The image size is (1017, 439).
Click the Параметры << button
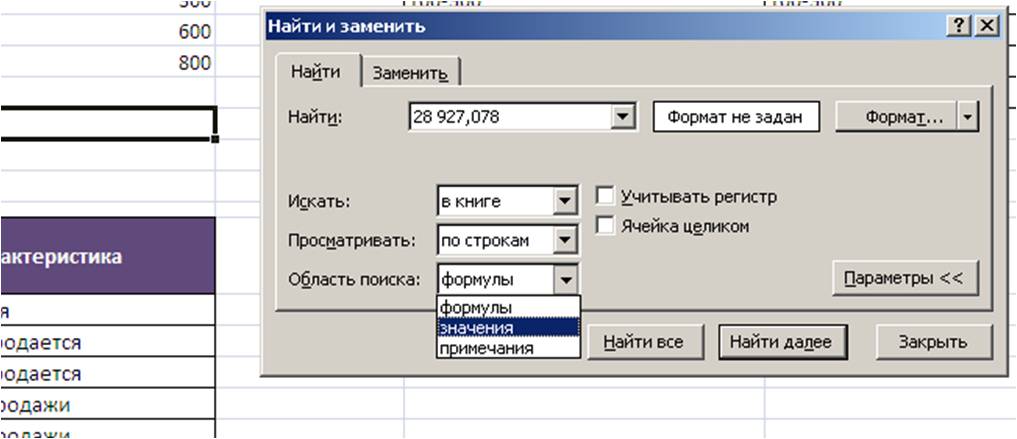coord(903,279)
